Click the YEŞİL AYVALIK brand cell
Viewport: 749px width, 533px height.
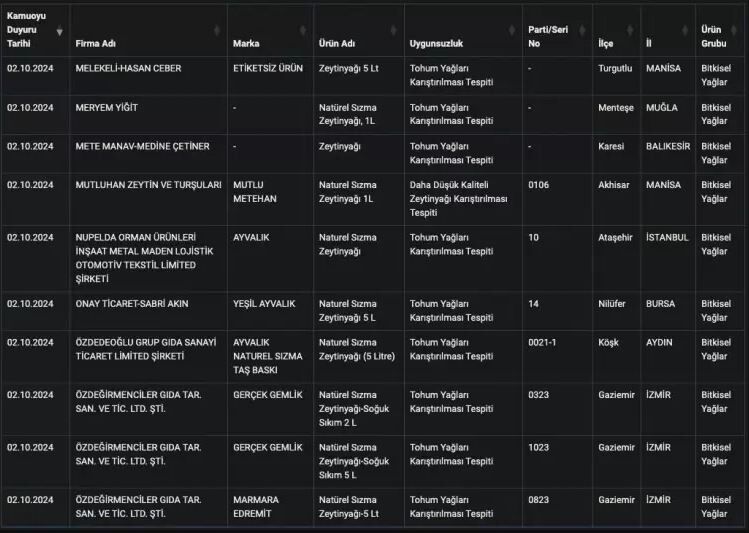(x=263, y=303)
